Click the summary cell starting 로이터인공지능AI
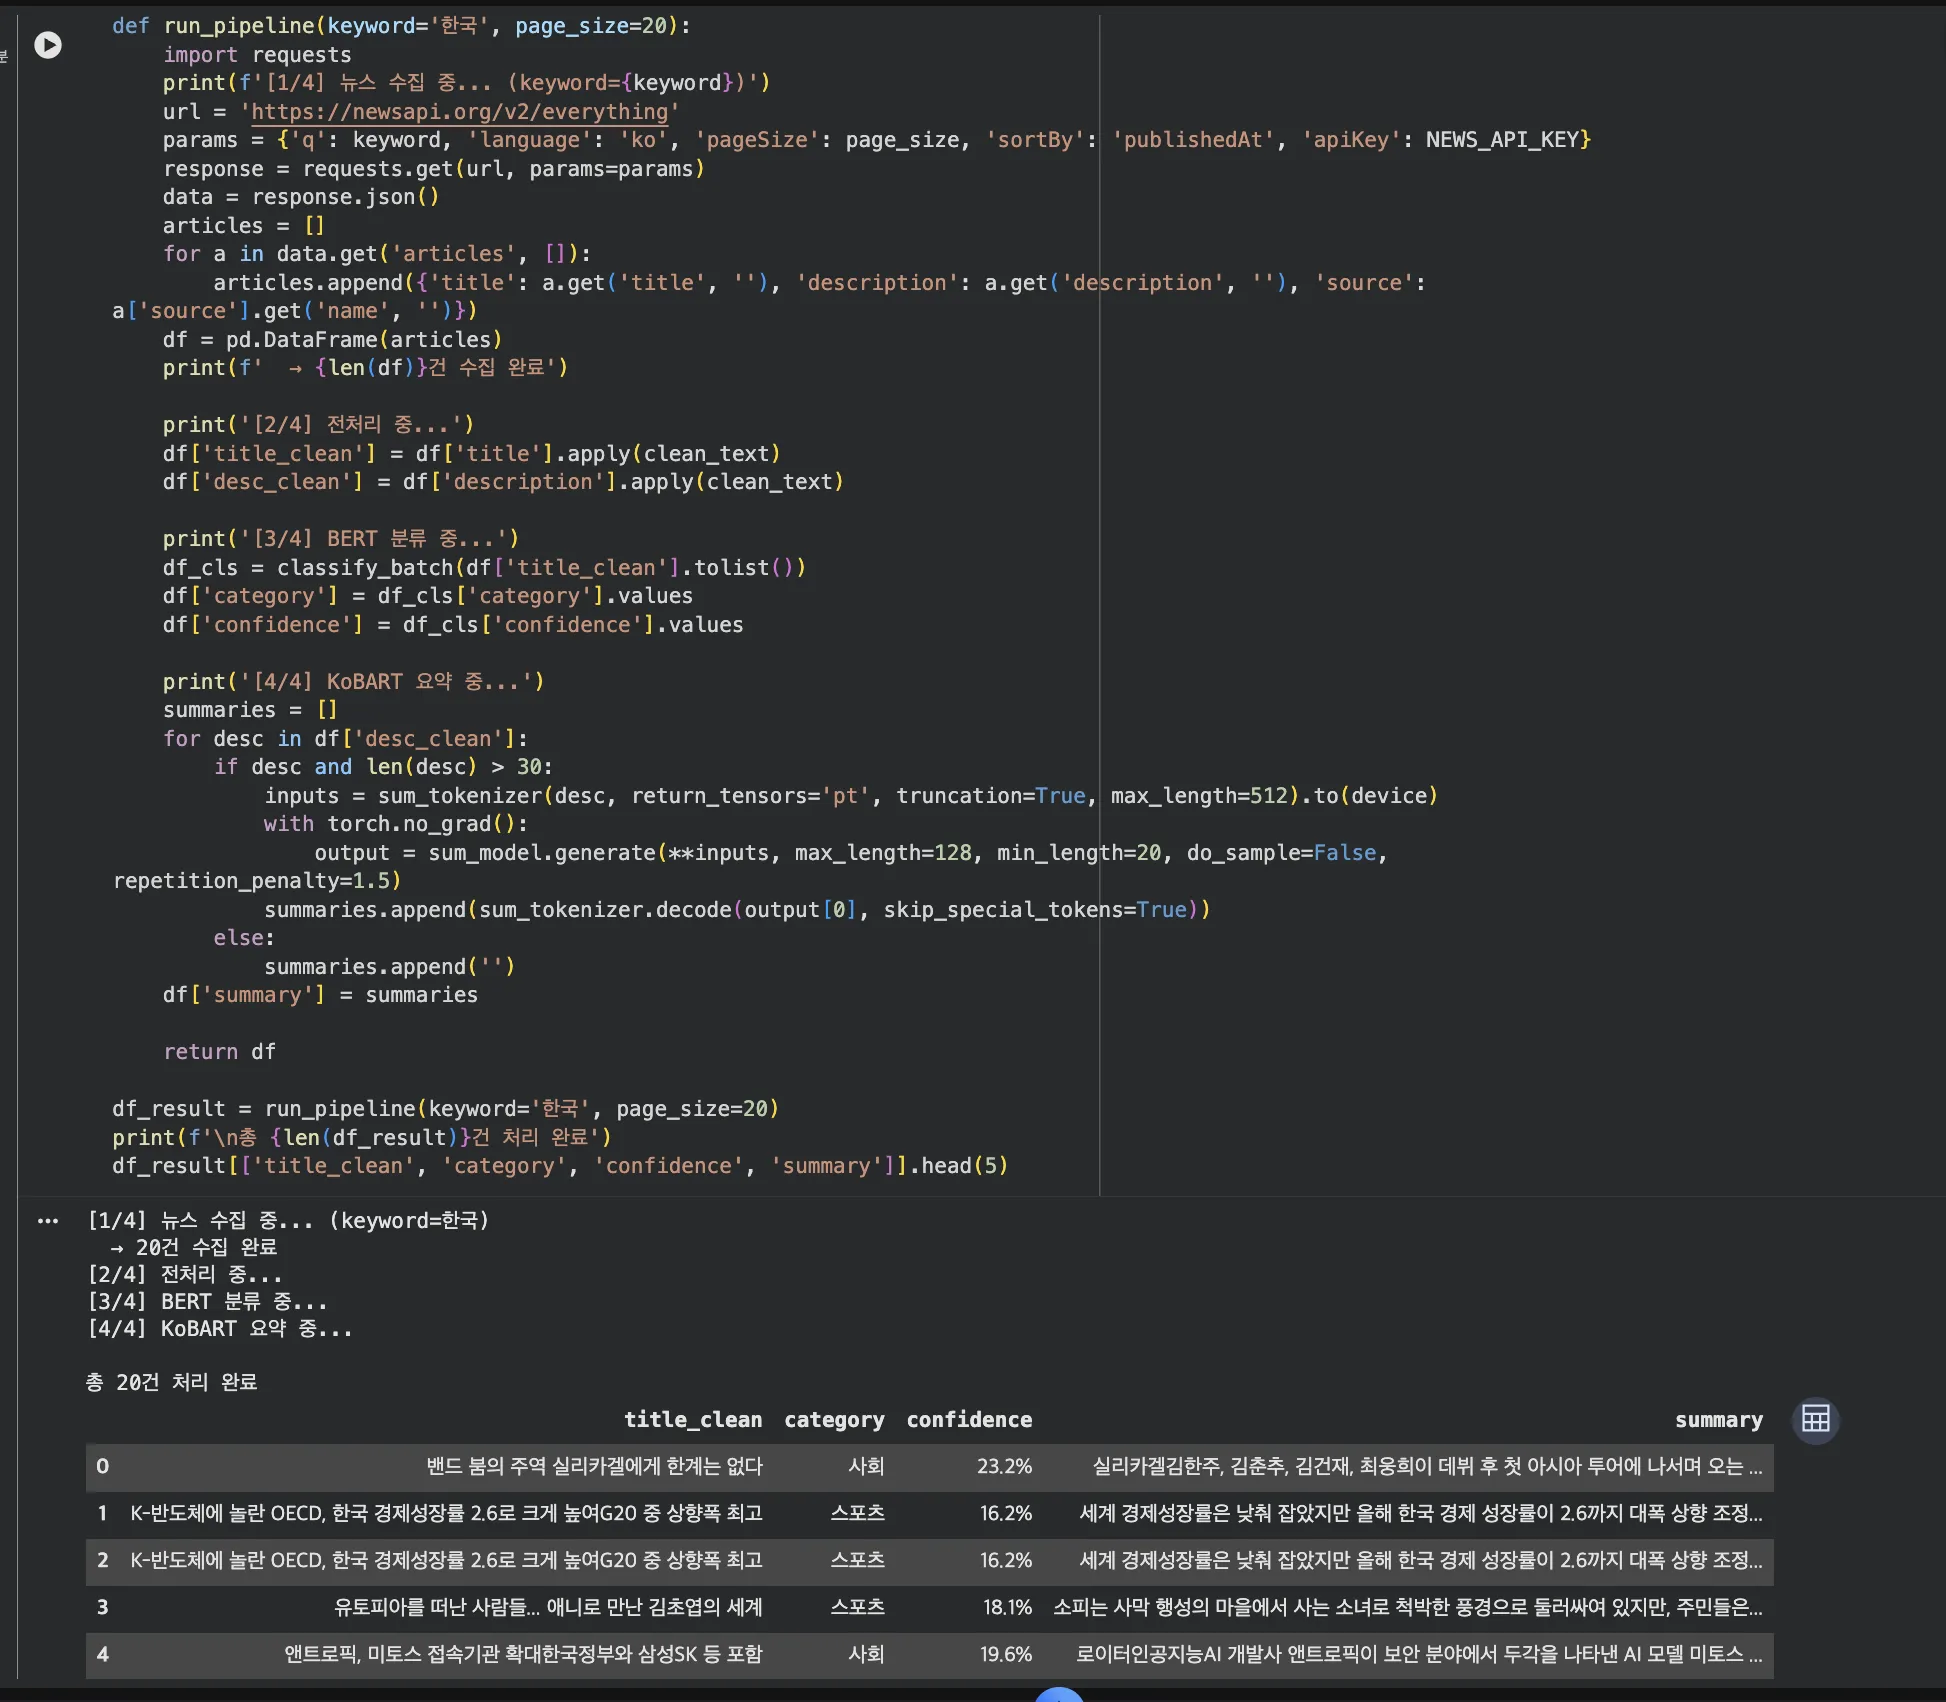This screenshot has width=1946, height=1702. click(1419, 1655)
